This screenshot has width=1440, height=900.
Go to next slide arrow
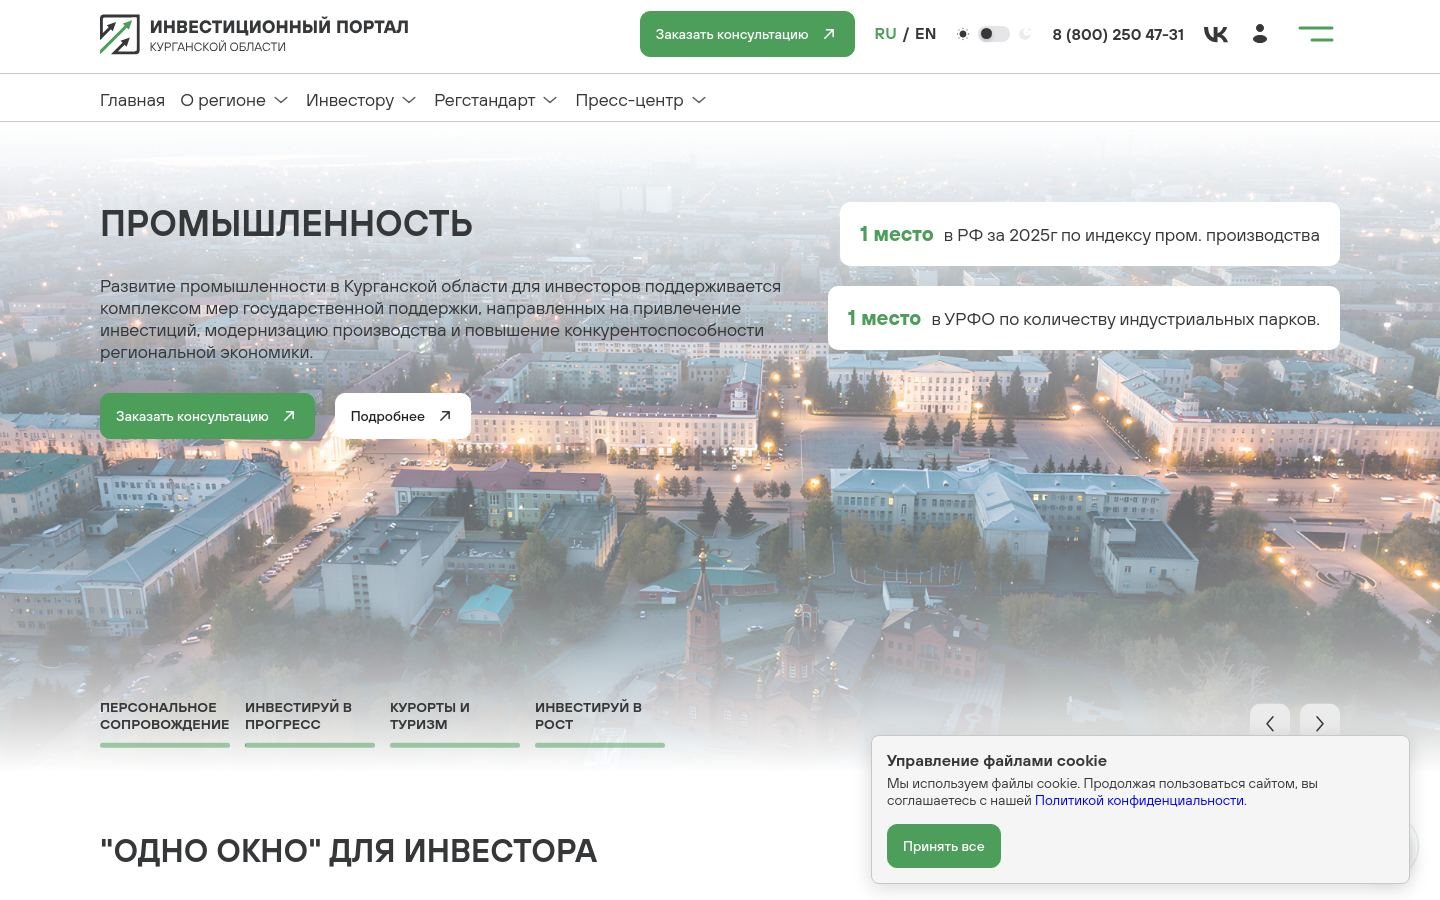[x=1320, y=723]
